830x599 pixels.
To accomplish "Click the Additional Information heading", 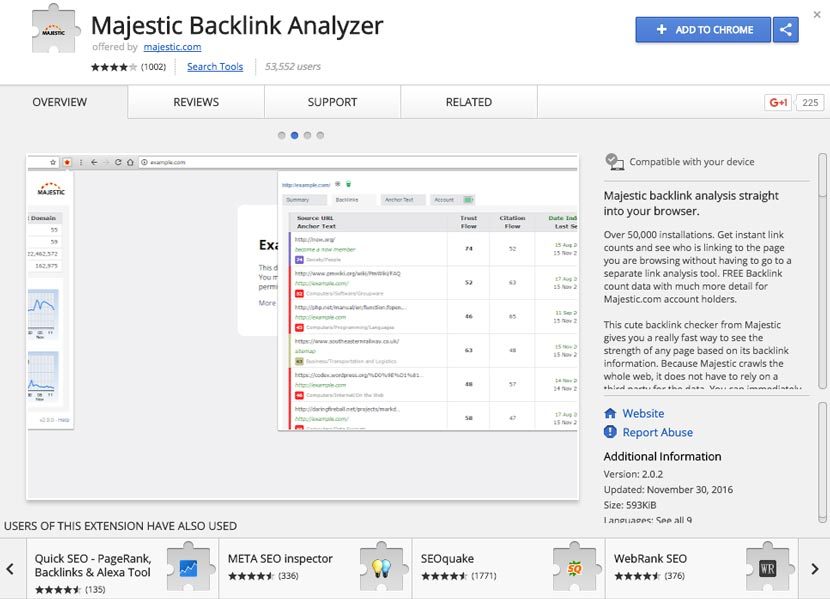I will pos(662,456).
